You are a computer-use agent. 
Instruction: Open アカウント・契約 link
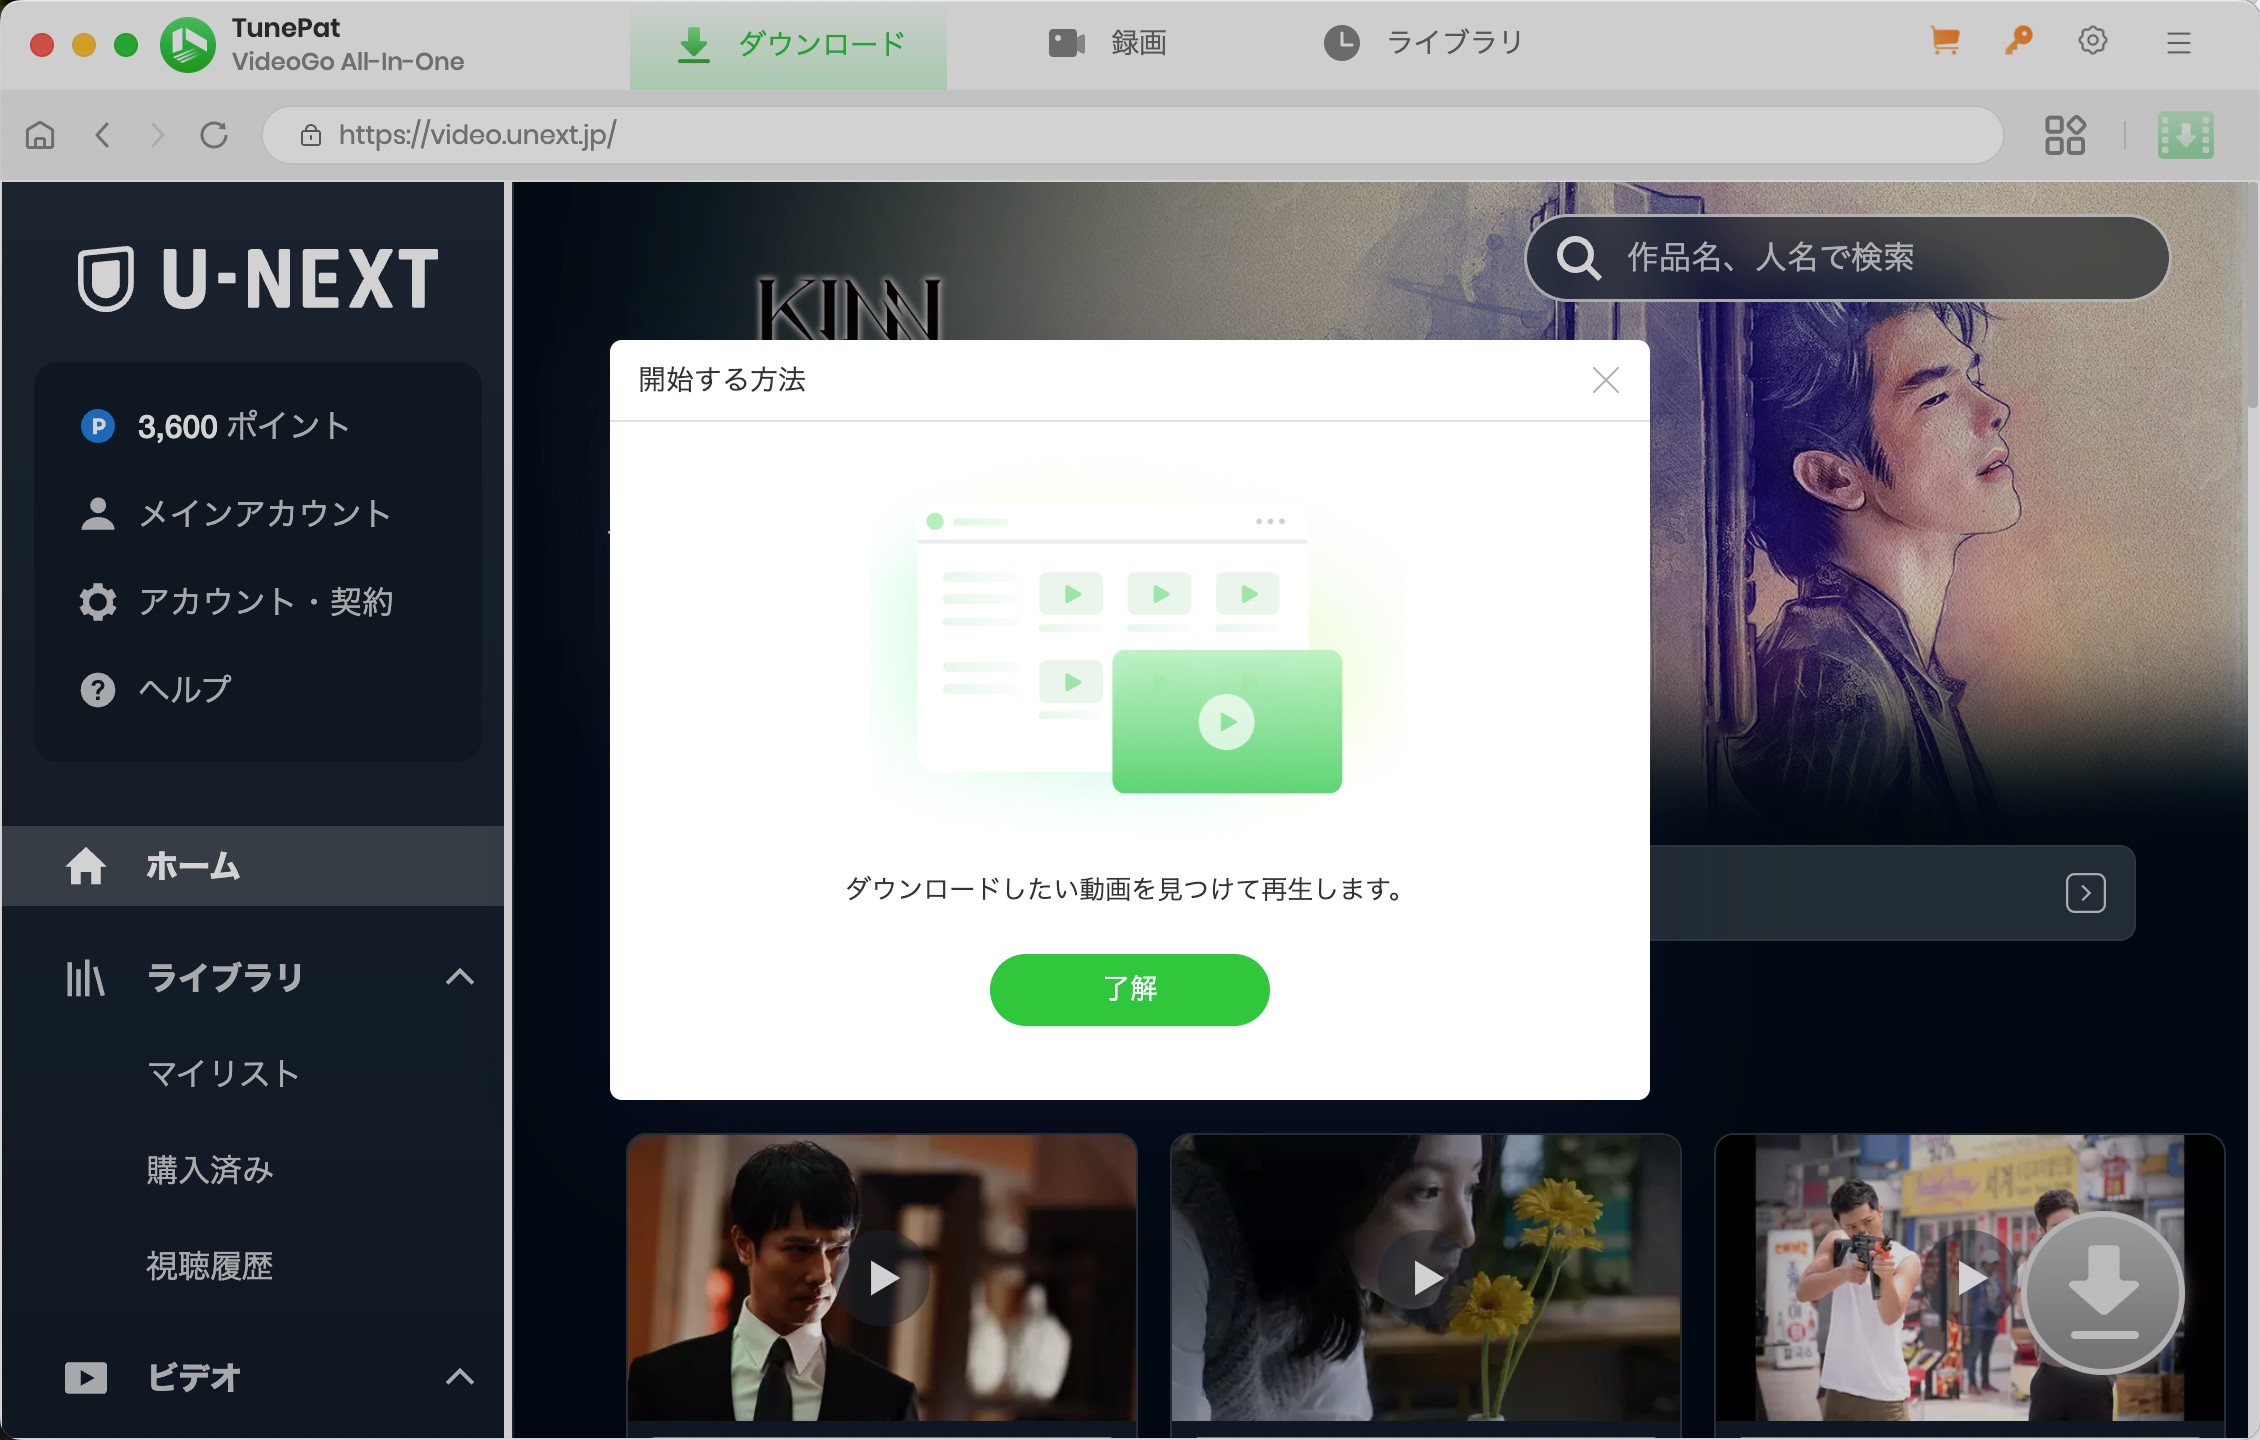(x=266, y=602)
